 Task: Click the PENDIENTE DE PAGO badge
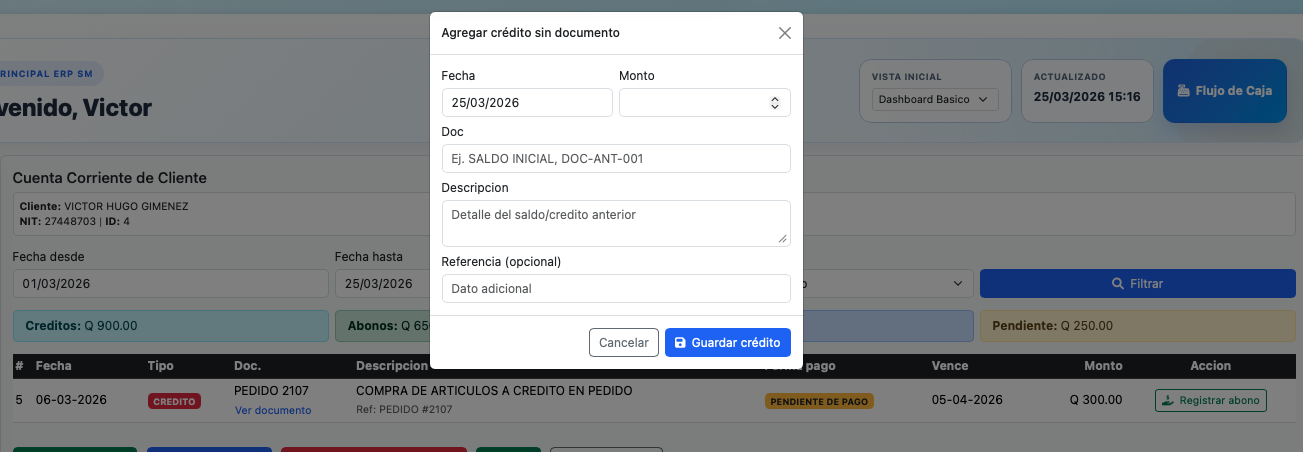pyautogui.click(x=819, y=401)
